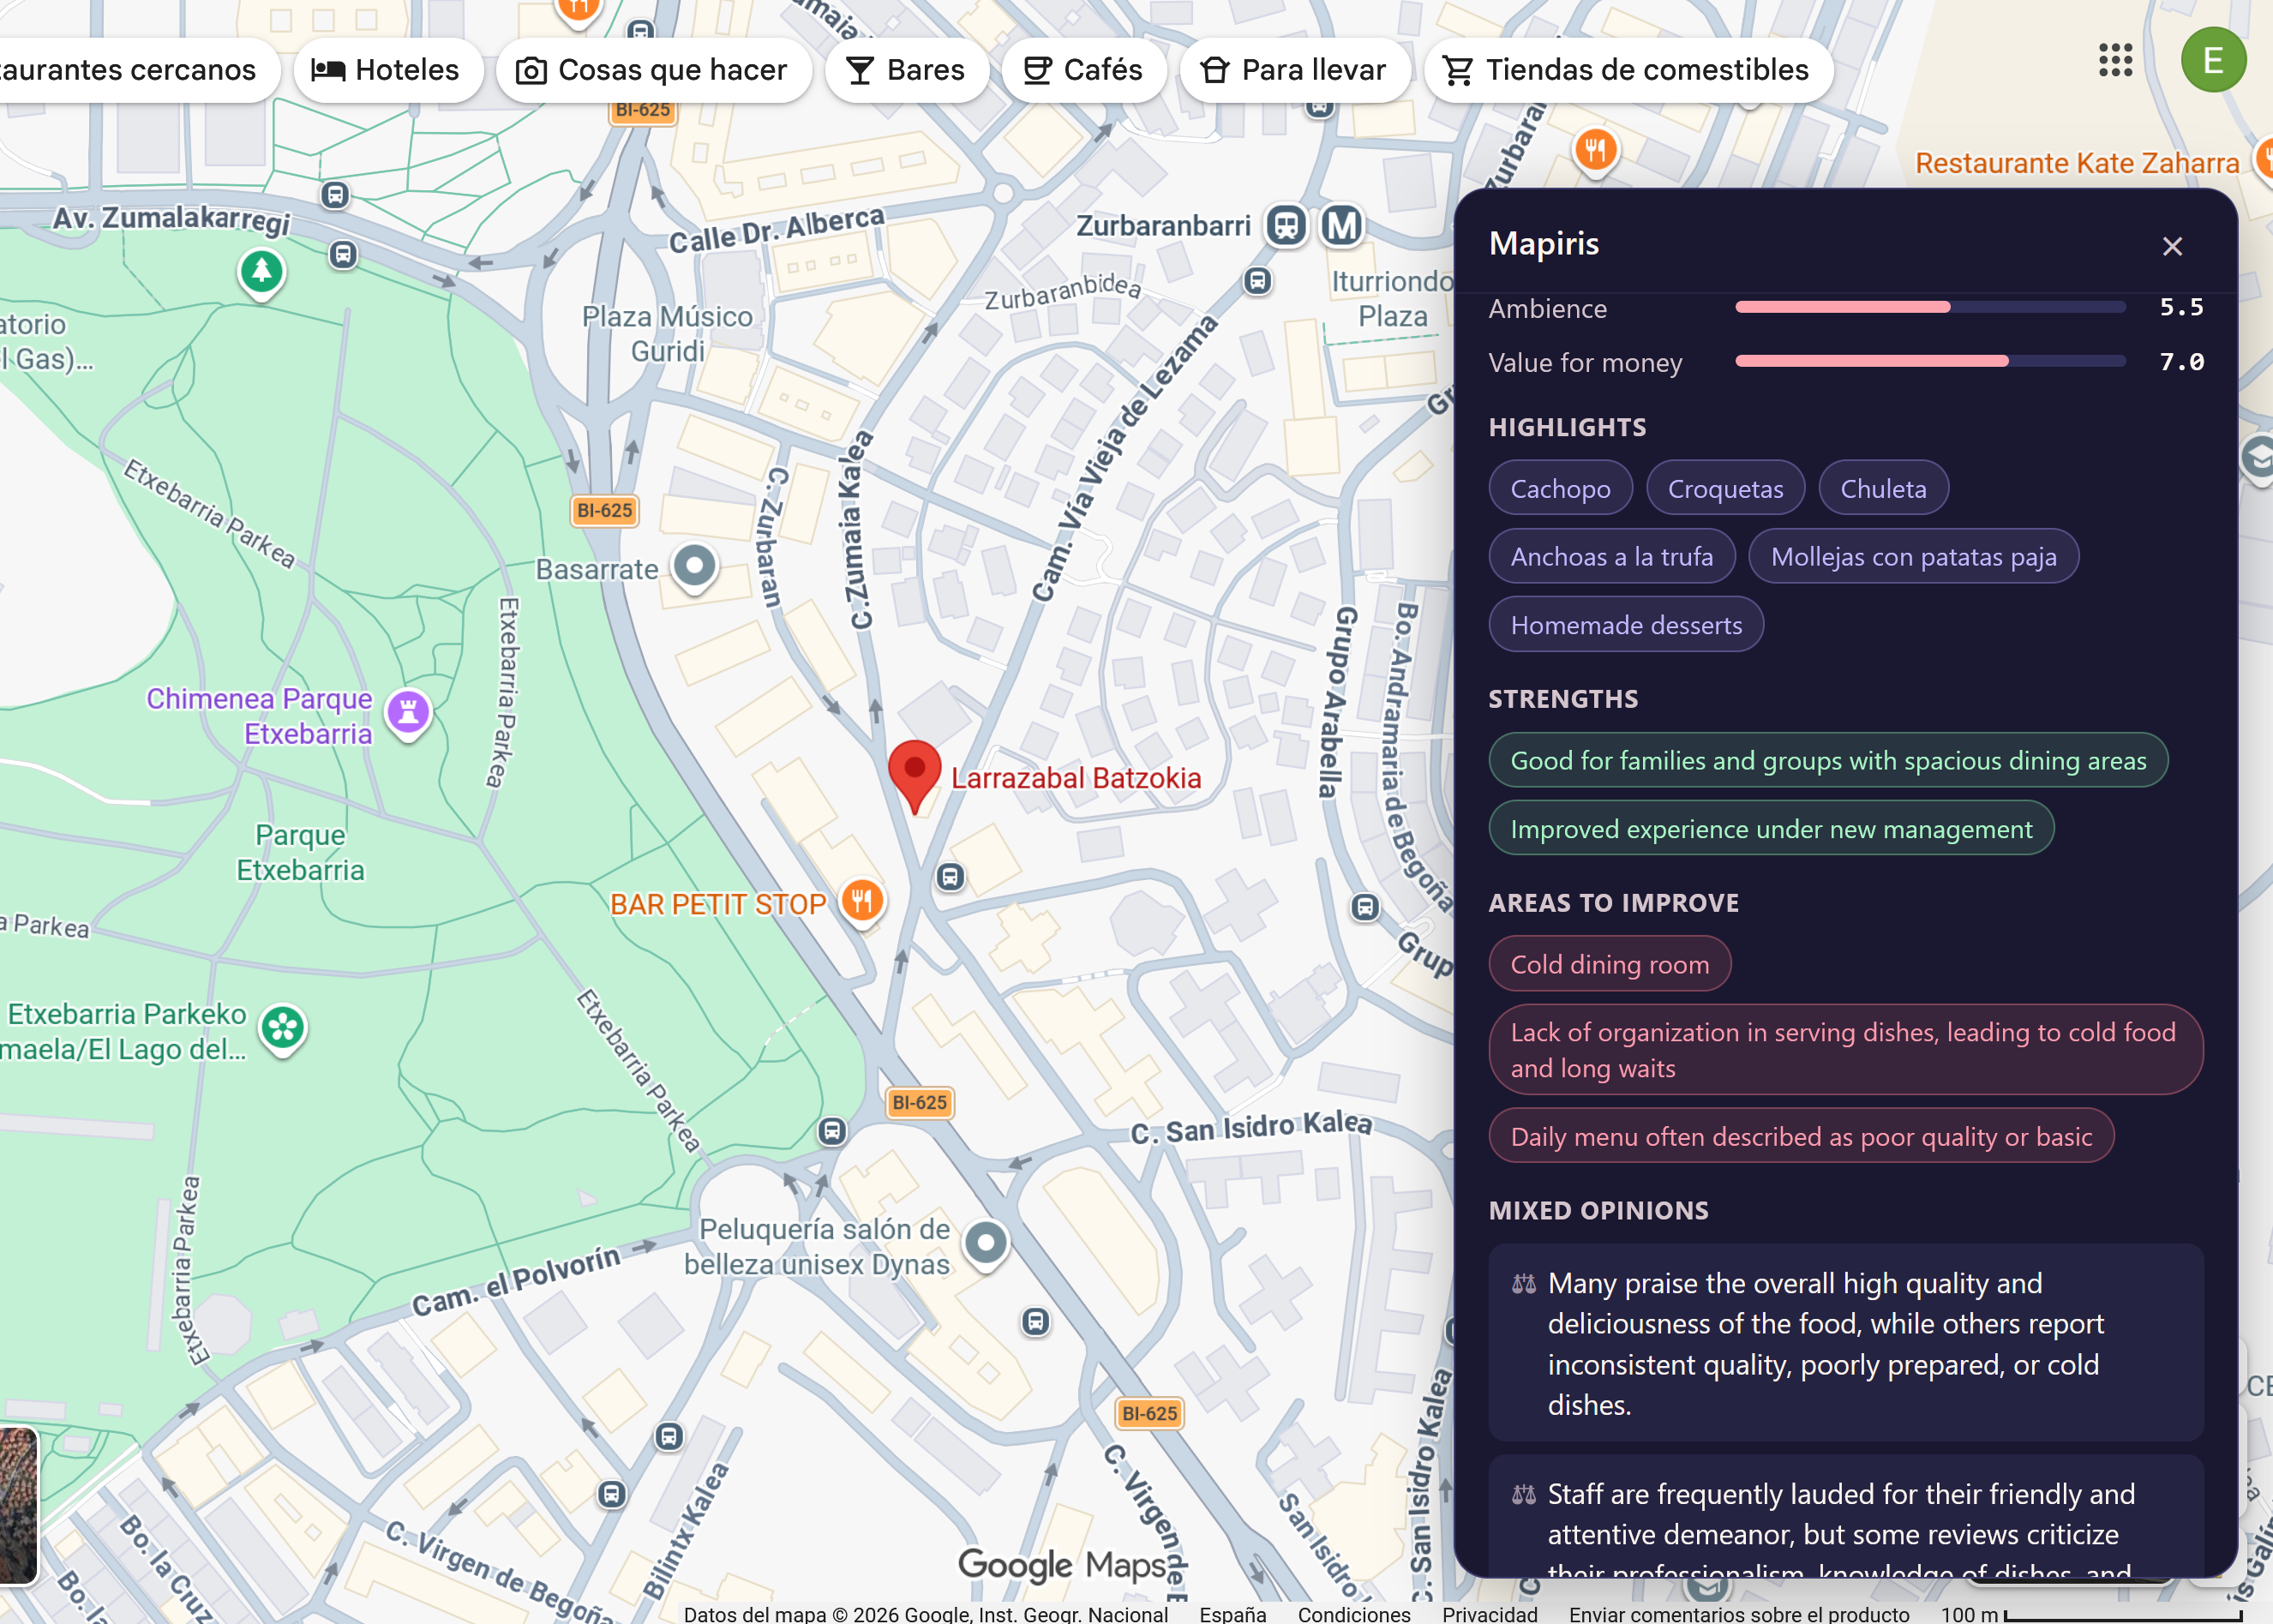
Task: Select the Para llevar chip
Action: [x=1295, y=70]
